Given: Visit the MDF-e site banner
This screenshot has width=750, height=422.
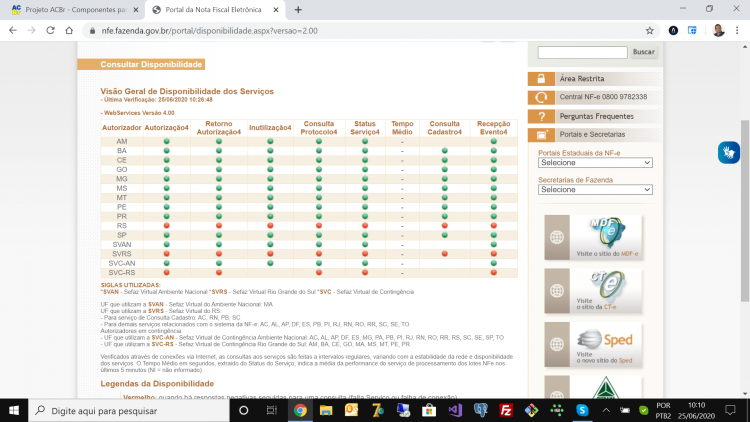Looking at the screenshot, I should (x=594, y=237).
